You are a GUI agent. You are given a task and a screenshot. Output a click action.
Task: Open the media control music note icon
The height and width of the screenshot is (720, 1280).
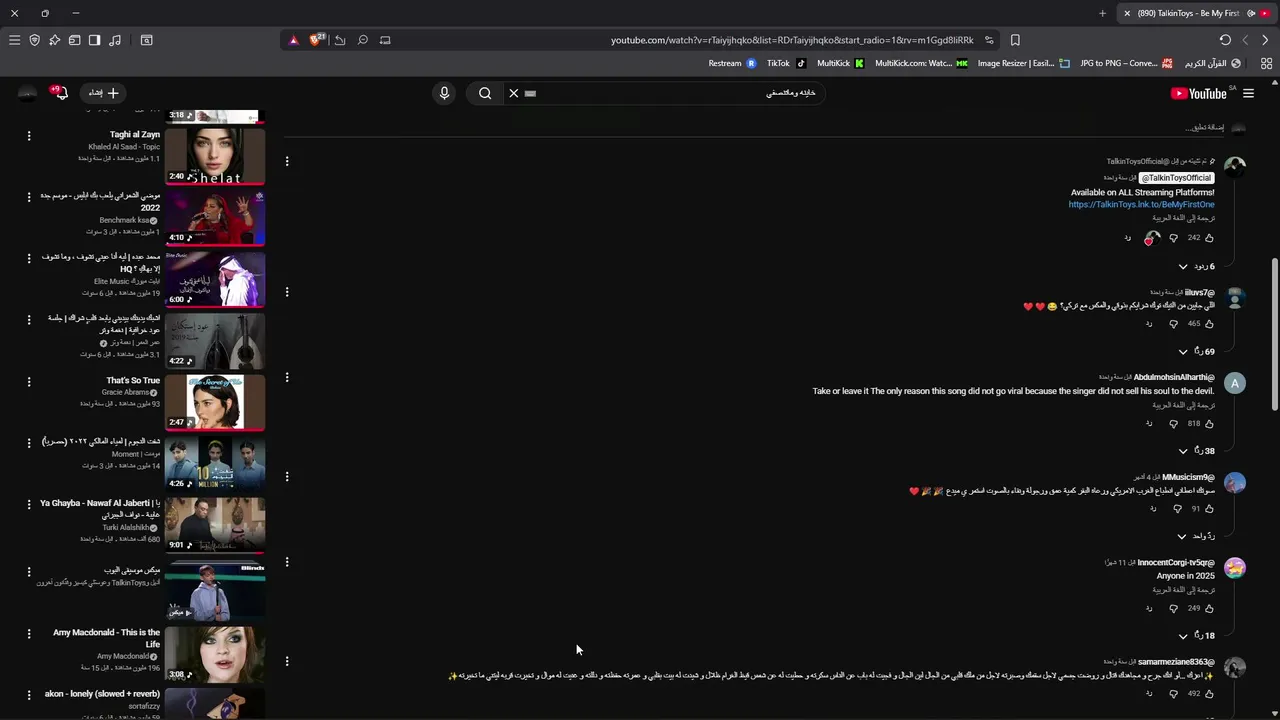pos(115,40)
